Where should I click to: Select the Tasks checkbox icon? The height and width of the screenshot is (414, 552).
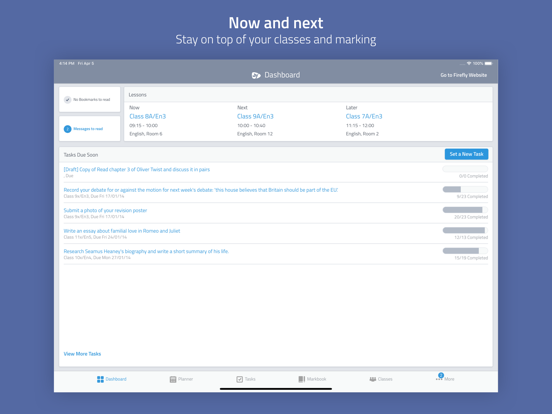click(x=239, y=379)
